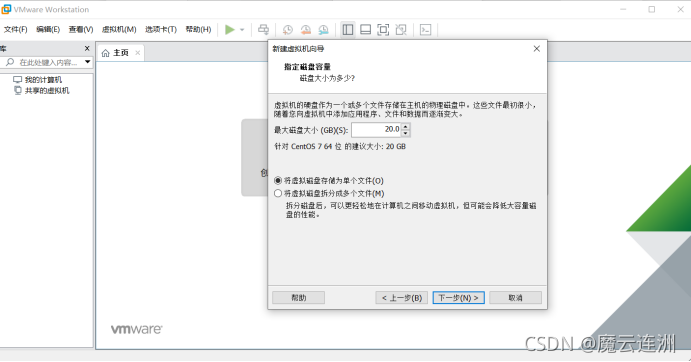The width and height of the screenshot is (691, 362).
Task: Click the 下一步(N) next button
Action: pyautogui.click(x=458, y=298)
